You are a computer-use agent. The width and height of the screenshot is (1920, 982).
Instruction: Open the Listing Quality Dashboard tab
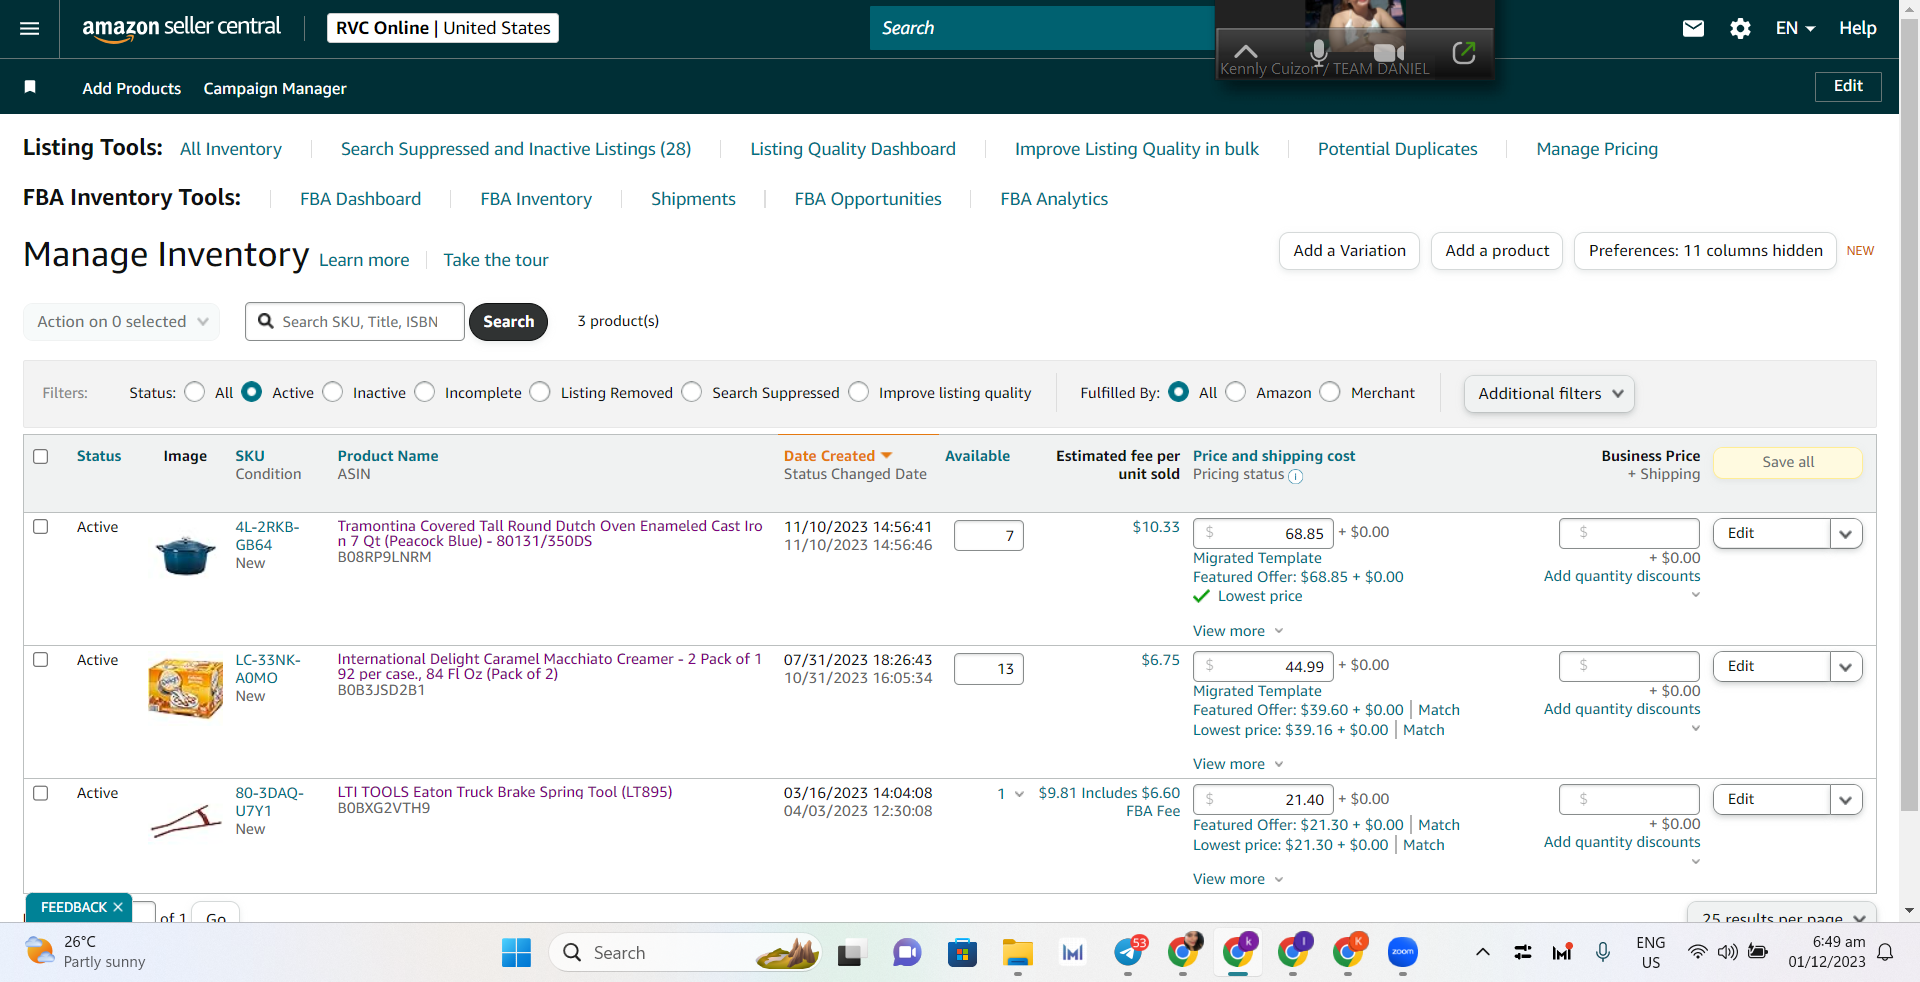pos(853,149)
